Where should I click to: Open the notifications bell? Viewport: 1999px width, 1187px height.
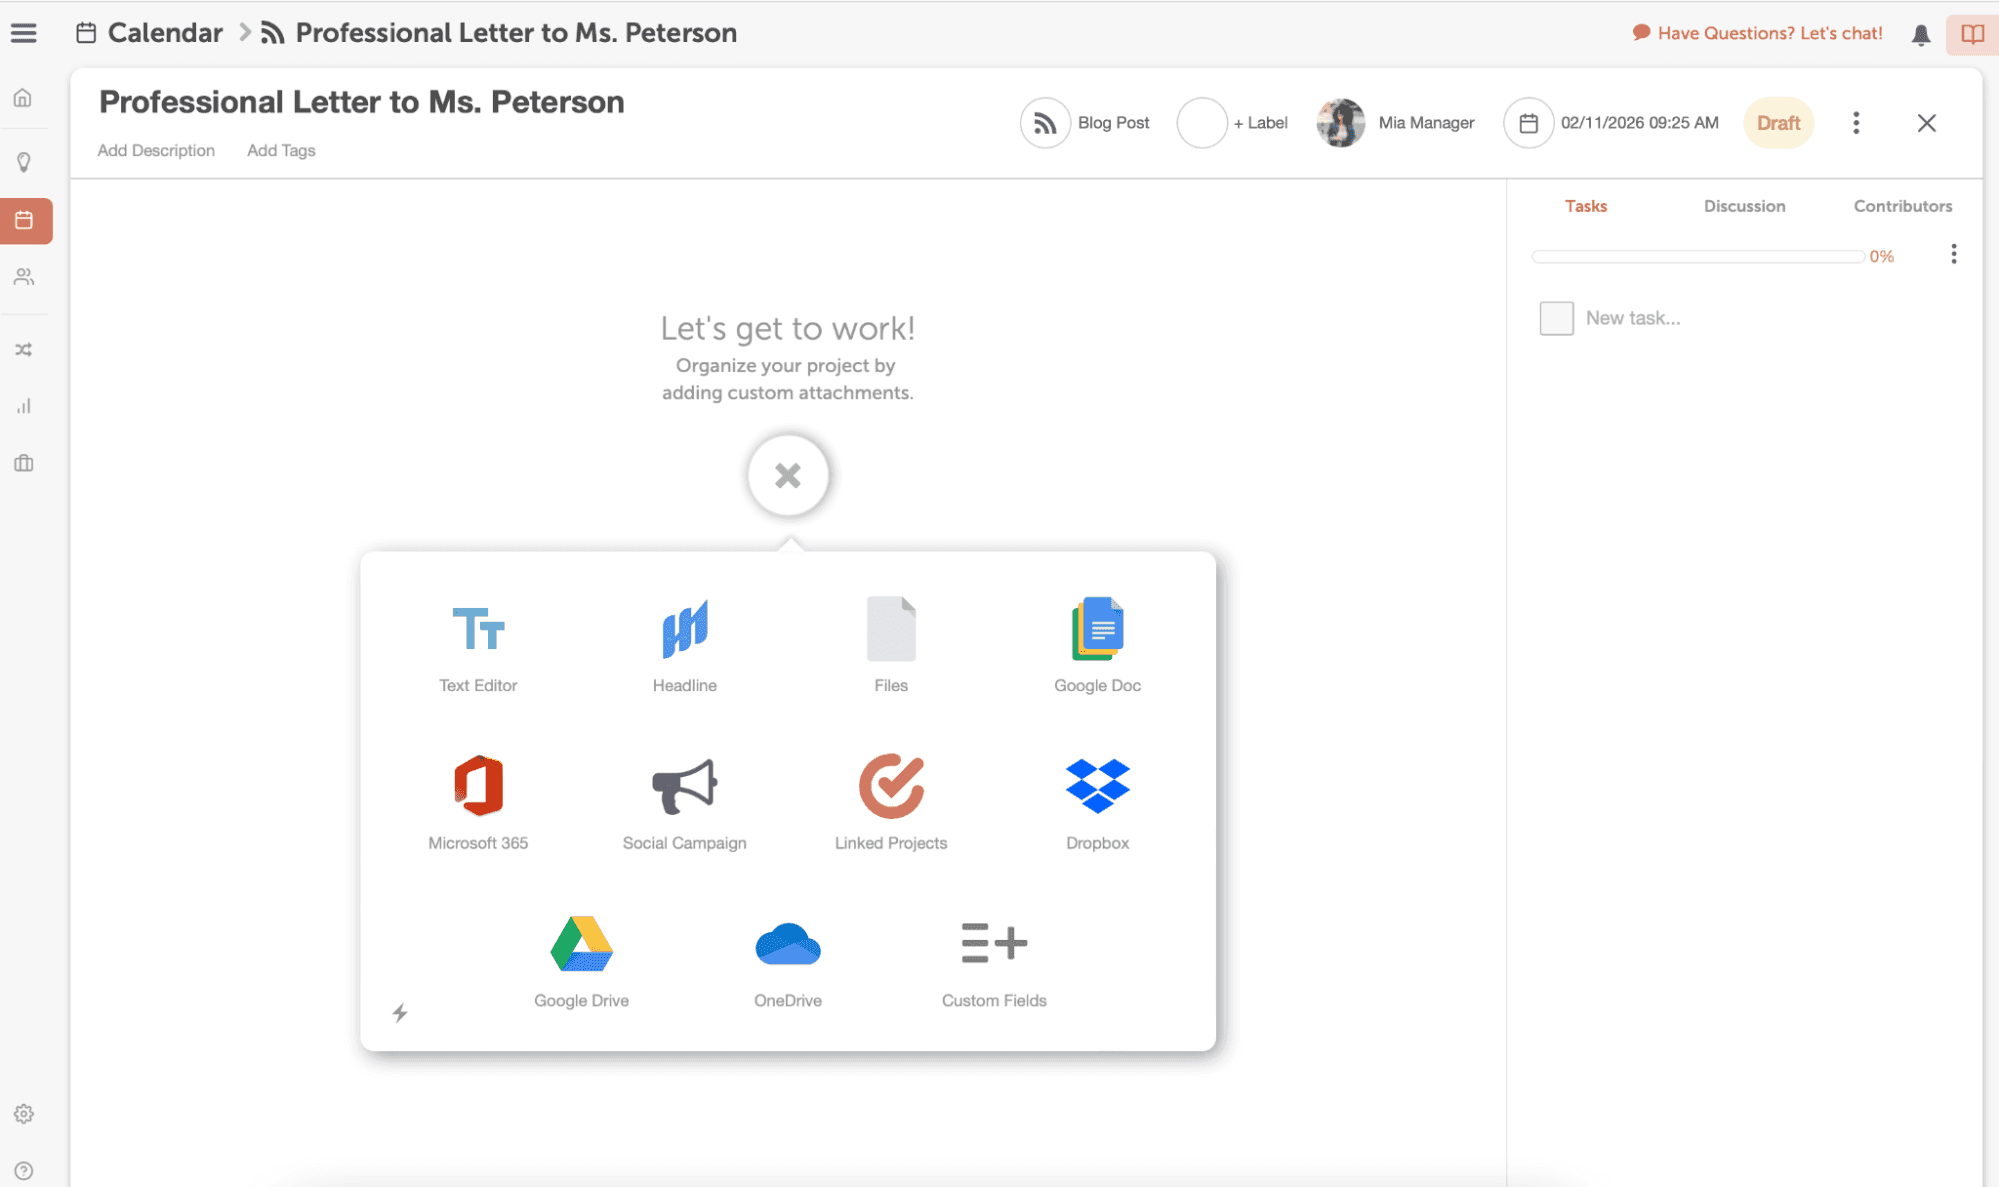click(1920, 33)
